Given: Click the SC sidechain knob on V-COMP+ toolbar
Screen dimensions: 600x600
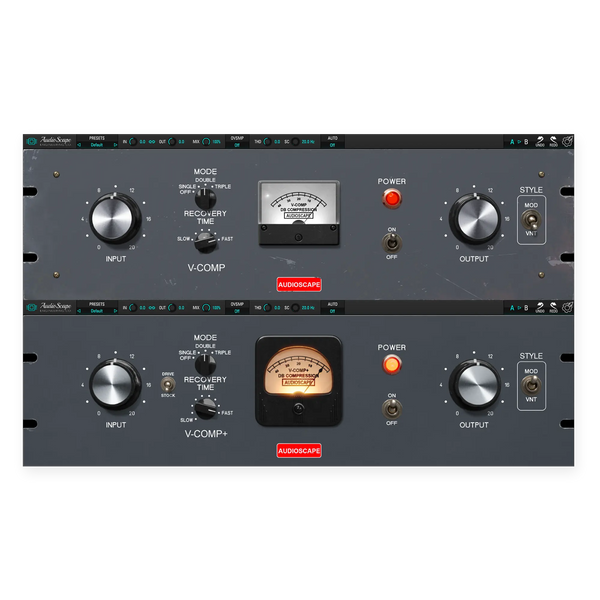Looking at the screenshot, I should point(295,308).
